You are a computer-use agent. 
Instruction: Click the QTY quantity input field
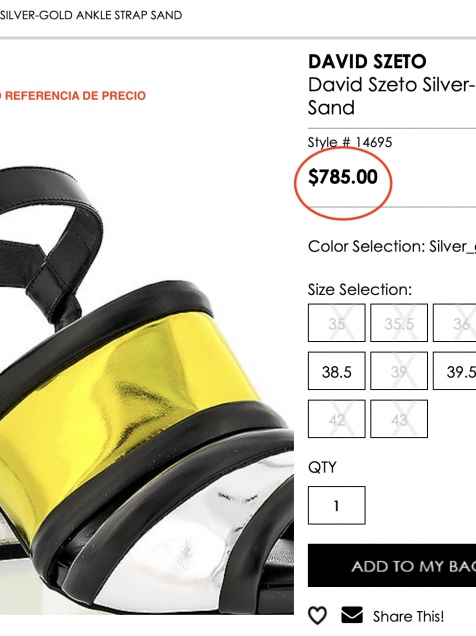(337, 505)
